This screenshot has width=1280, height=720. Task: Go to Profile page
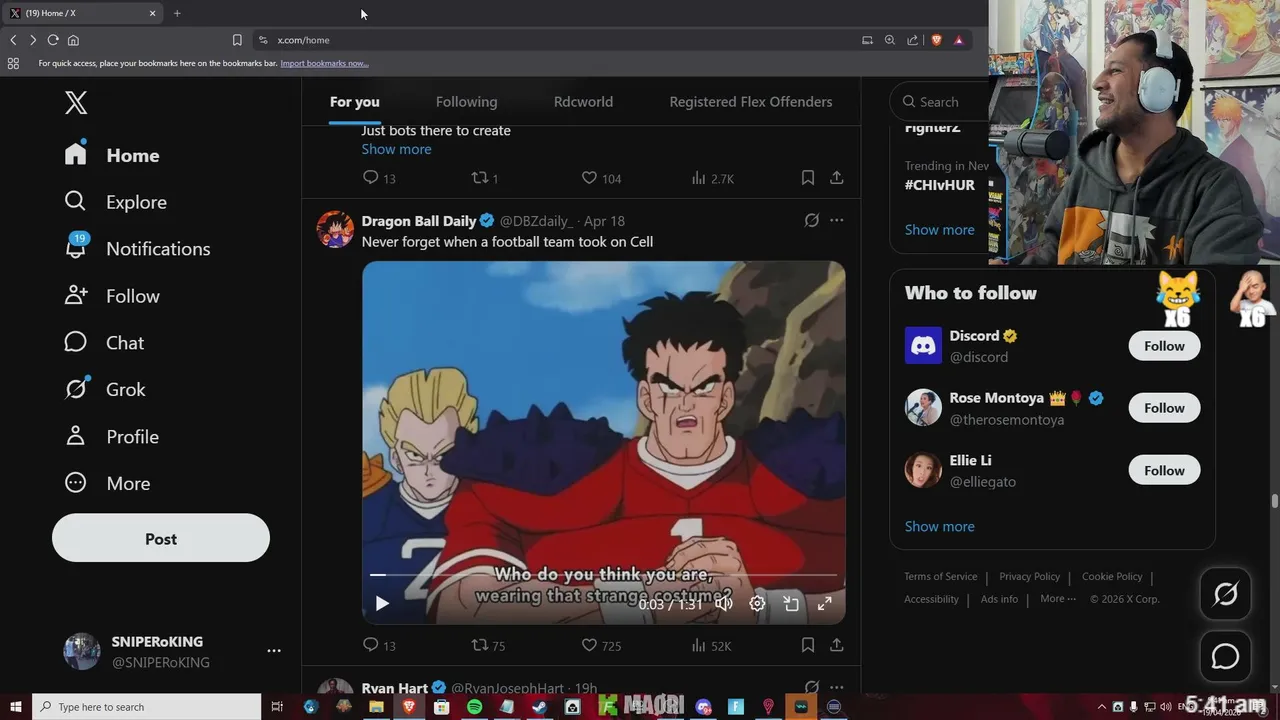pyautogui.click(x=112, y=436)
